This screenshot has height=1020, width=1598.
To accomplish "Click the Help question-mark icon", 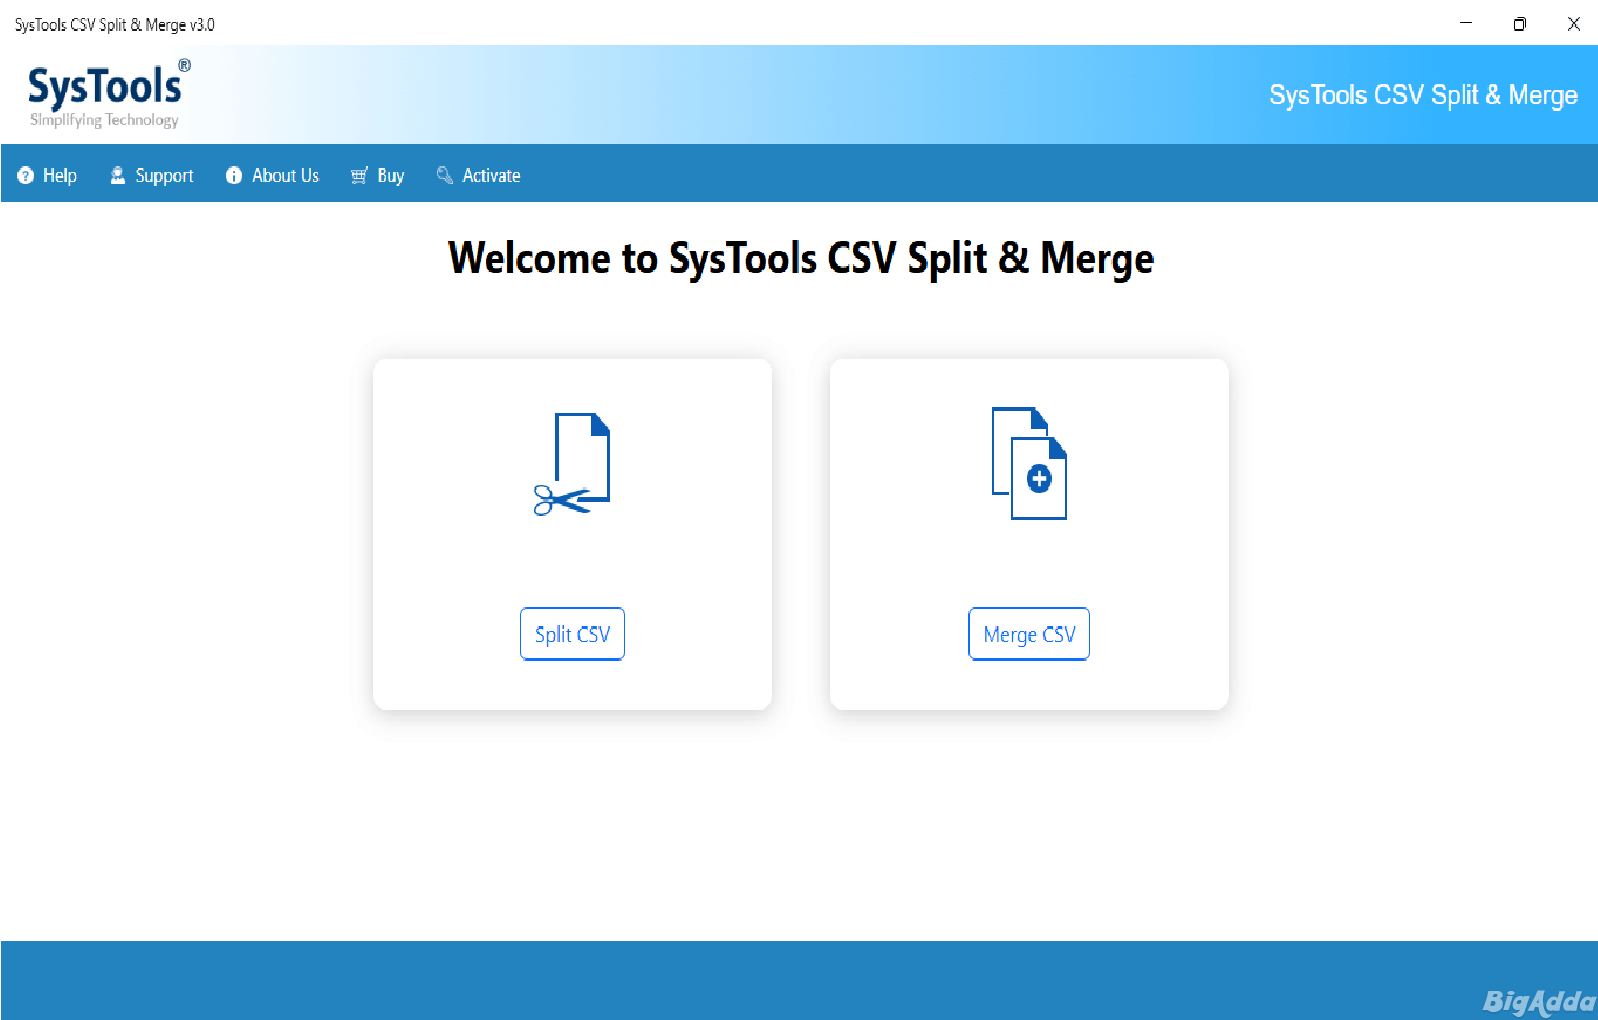I will (26, 176).
